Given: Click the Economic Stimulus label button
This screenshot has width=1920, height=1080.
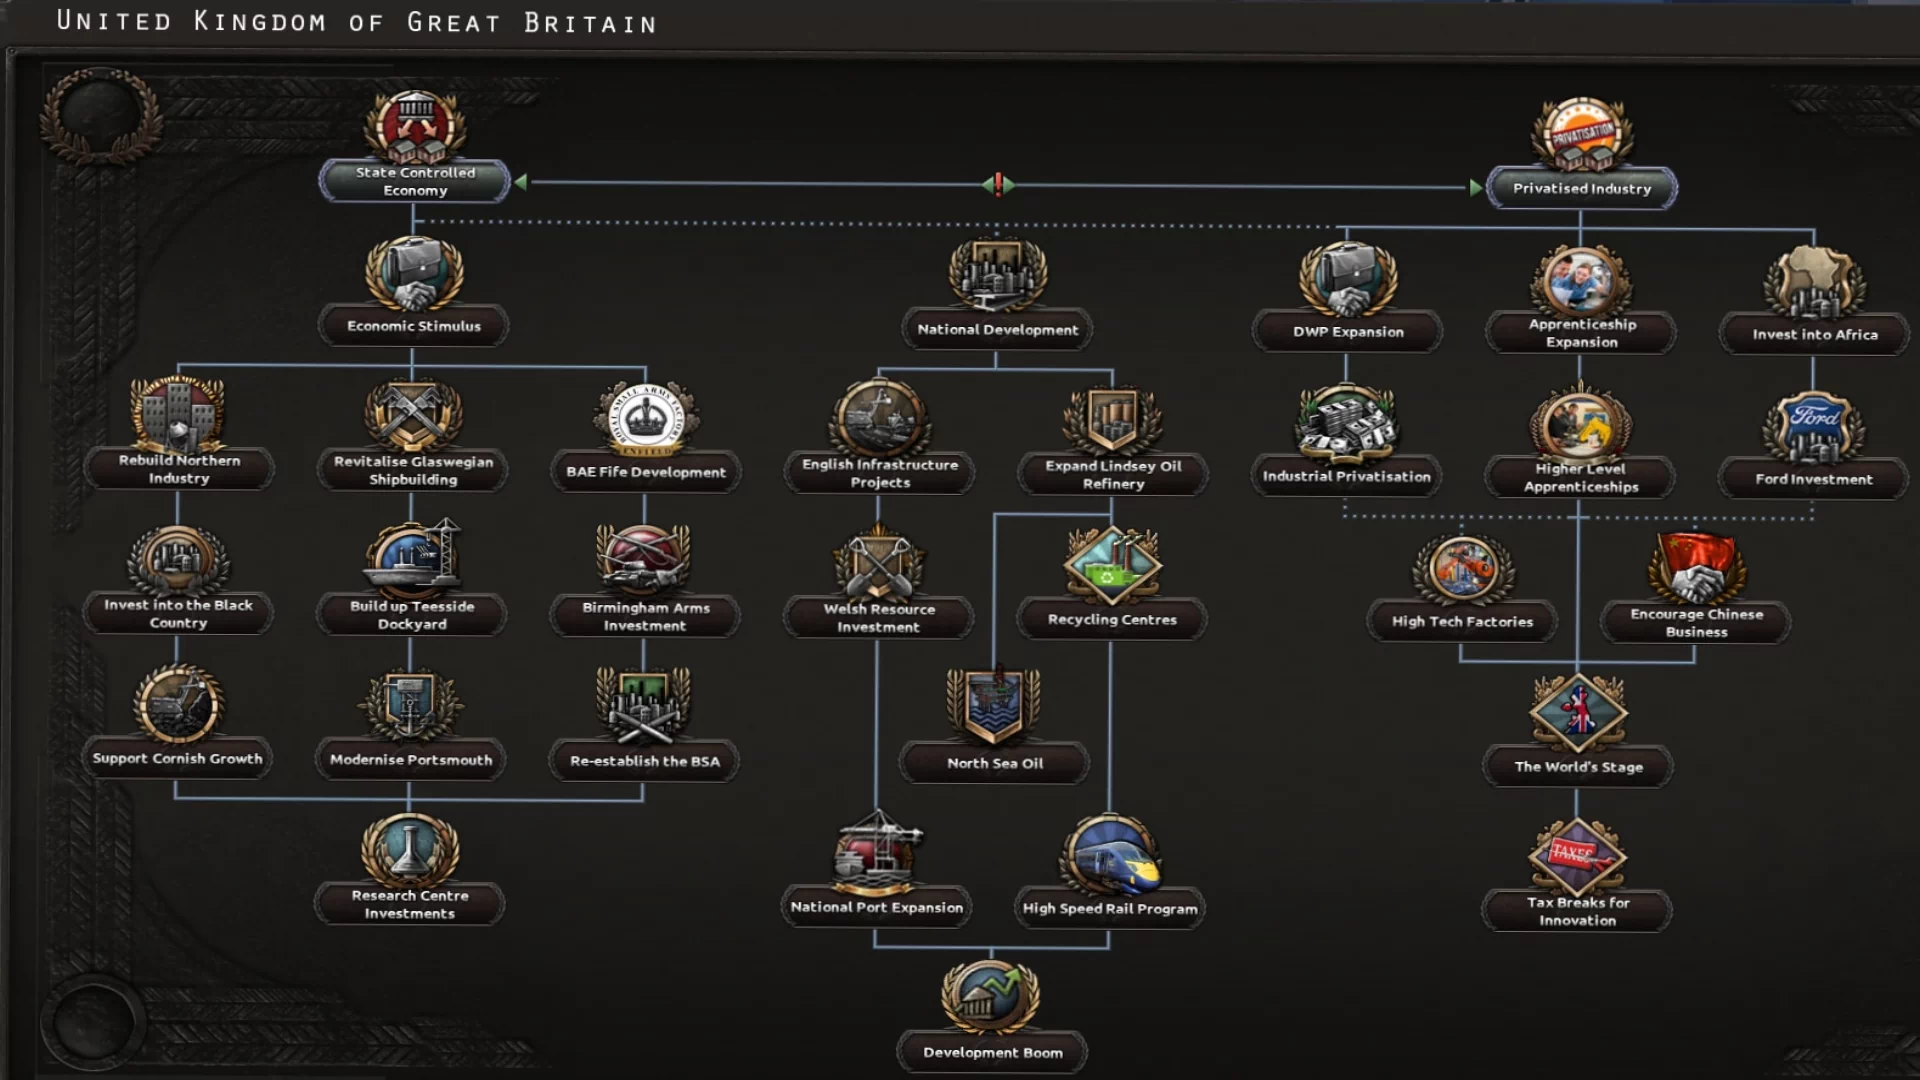Looking at the screenshot, I should point(413,326).
